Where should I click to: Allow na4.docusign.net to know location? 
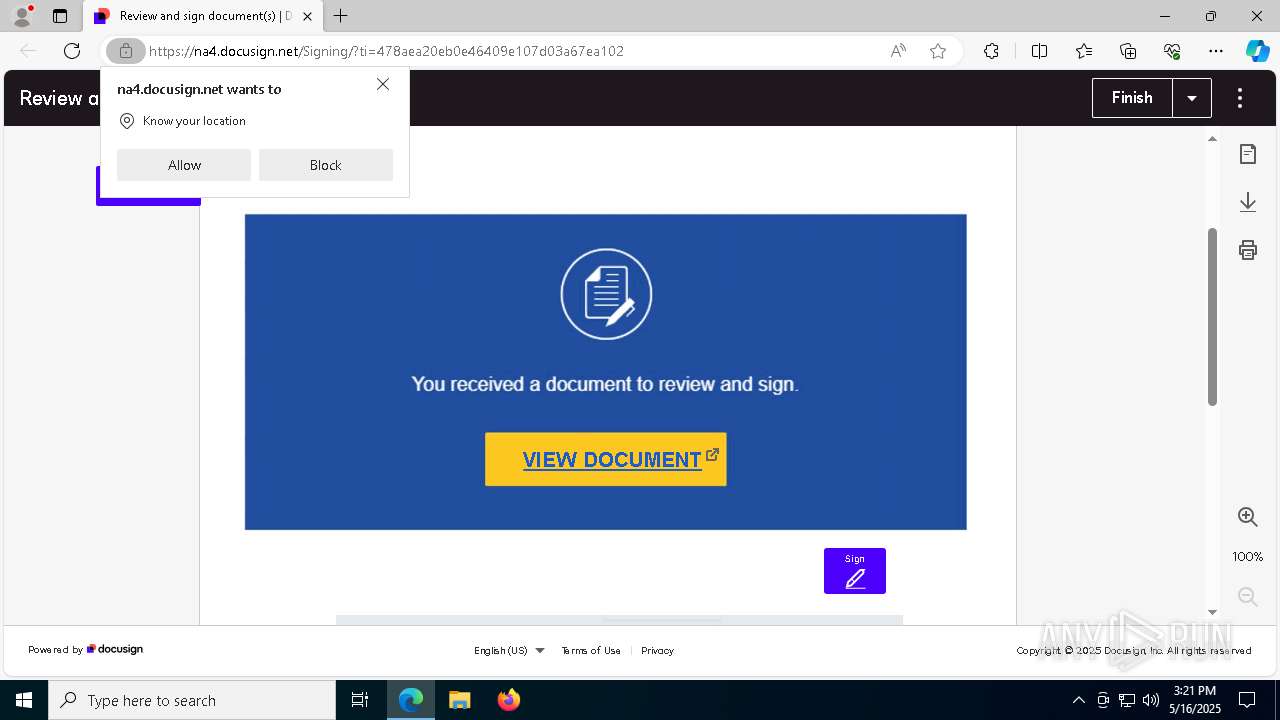[184, 165]
